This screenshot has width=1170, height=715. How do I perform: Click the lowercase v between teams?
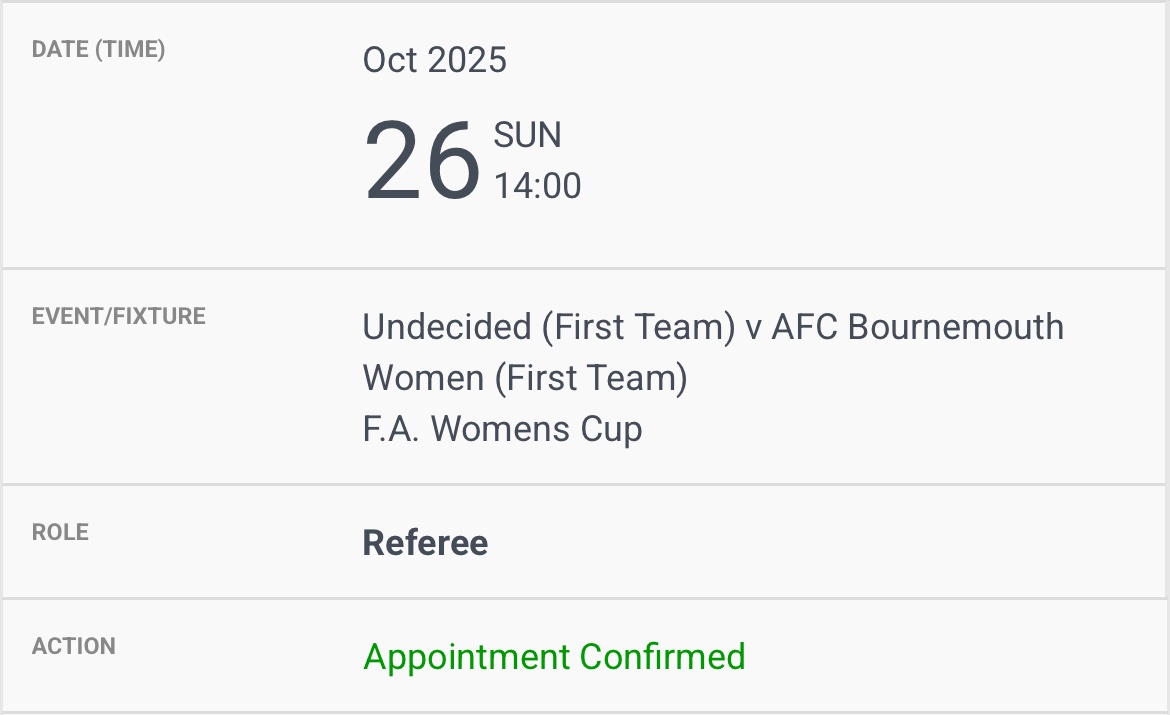[754, 328]
